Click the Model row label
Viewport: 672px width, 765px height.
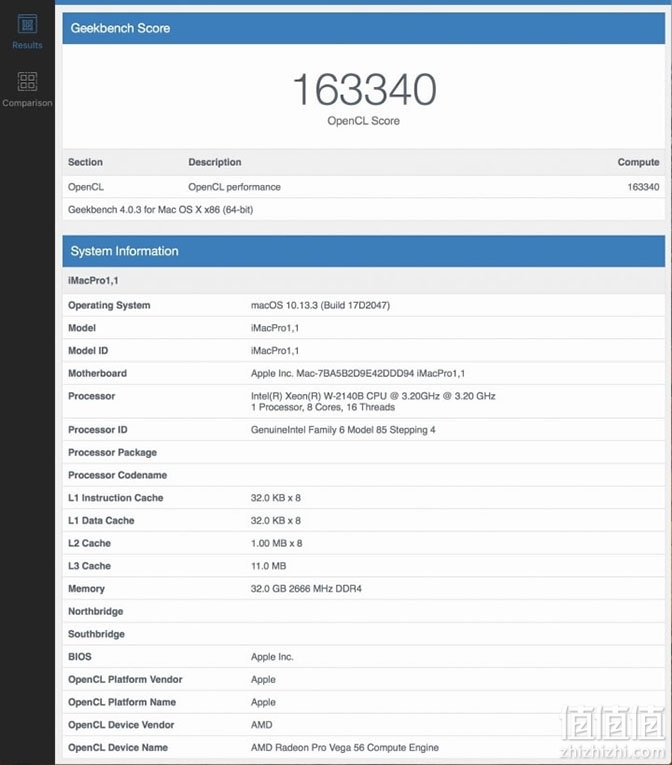click(82, 328)
